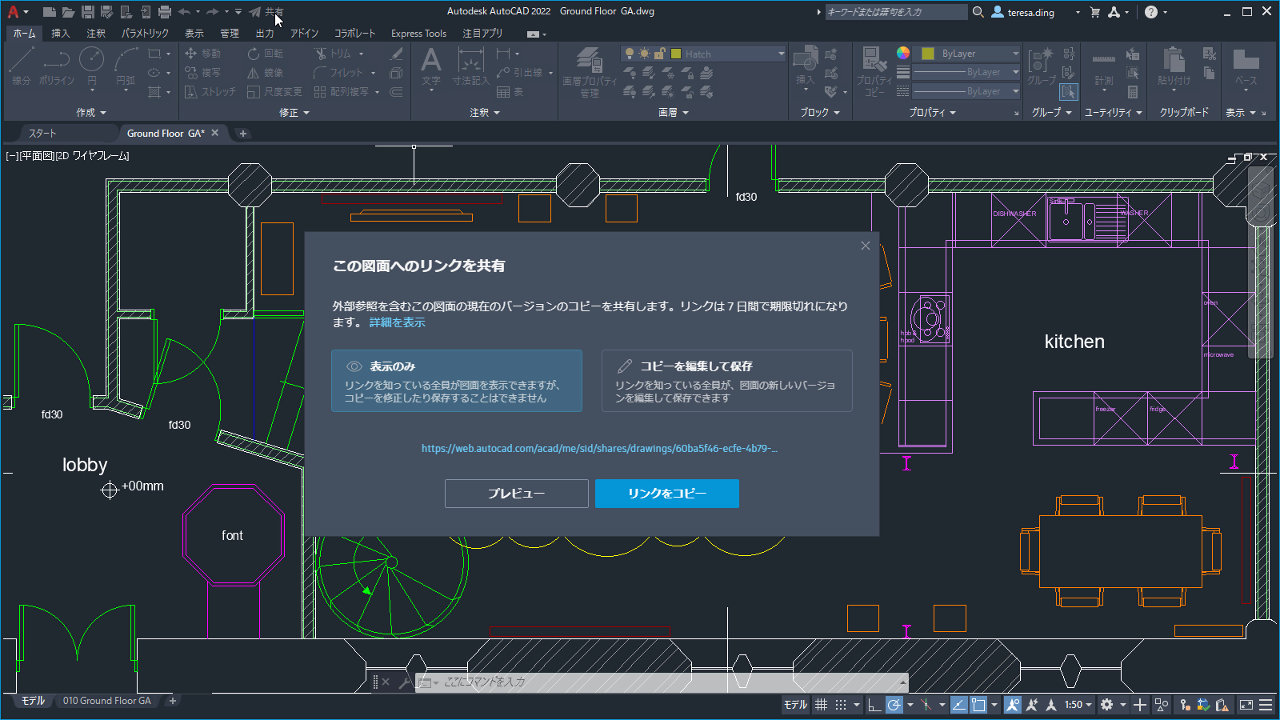Switch to the 010 Ground Floor GA layout tab
Viewport: 1280px width, 720px height.
[x=107, y=701]
